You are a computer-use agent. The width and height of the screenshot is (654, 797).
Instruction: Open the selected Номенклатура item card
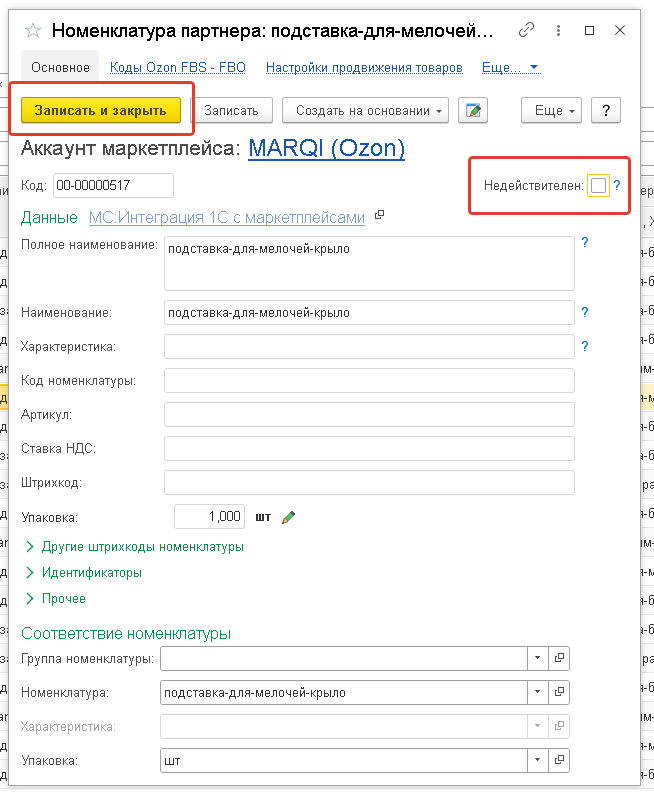click(x=559, y=692)
